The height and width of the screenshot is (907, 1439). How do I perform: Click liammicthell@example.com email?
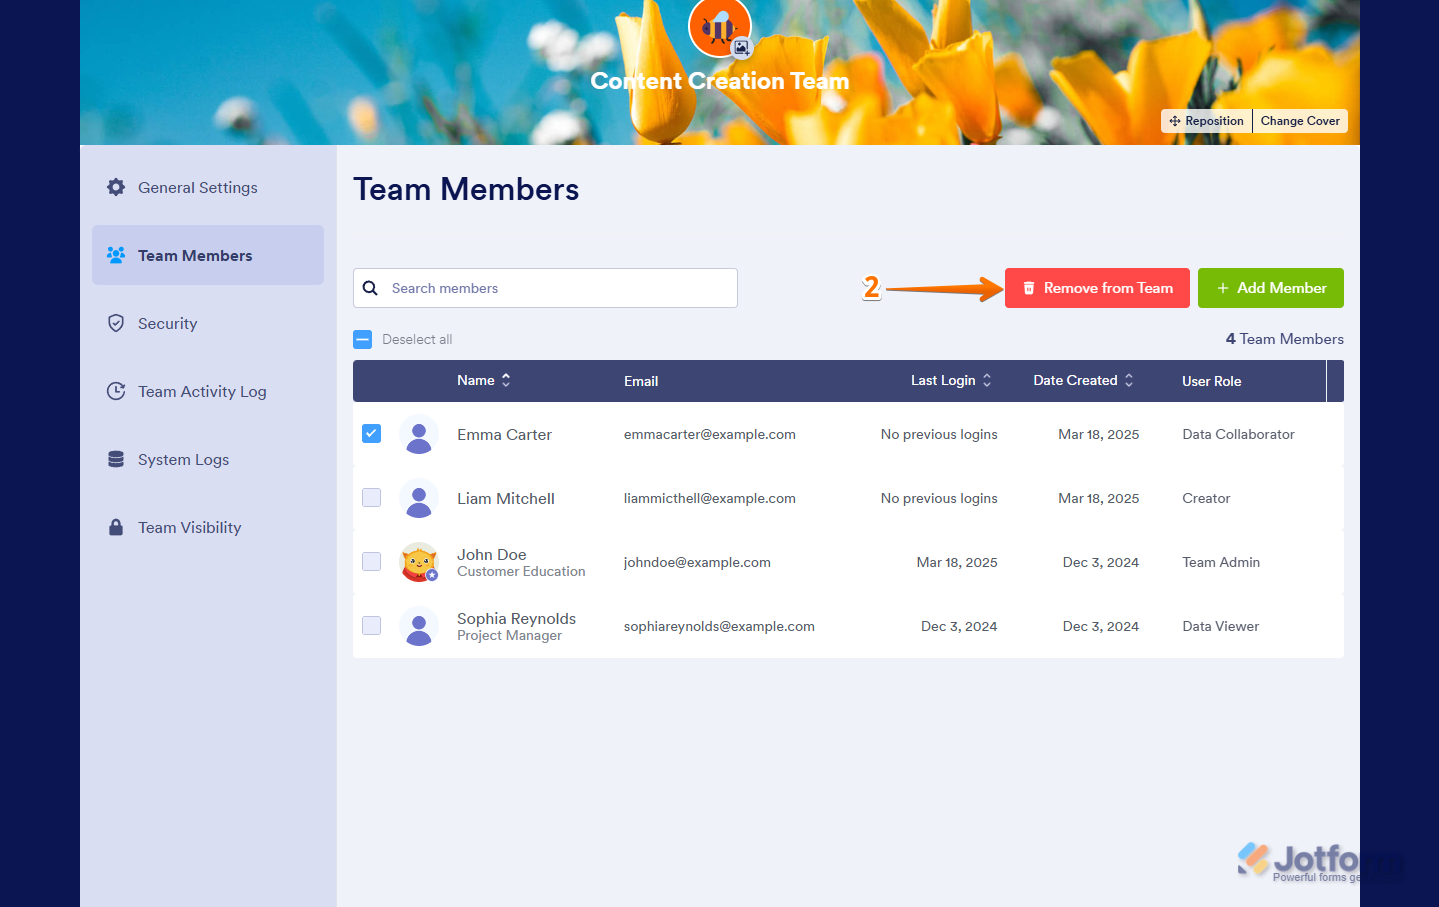[710, 498]
